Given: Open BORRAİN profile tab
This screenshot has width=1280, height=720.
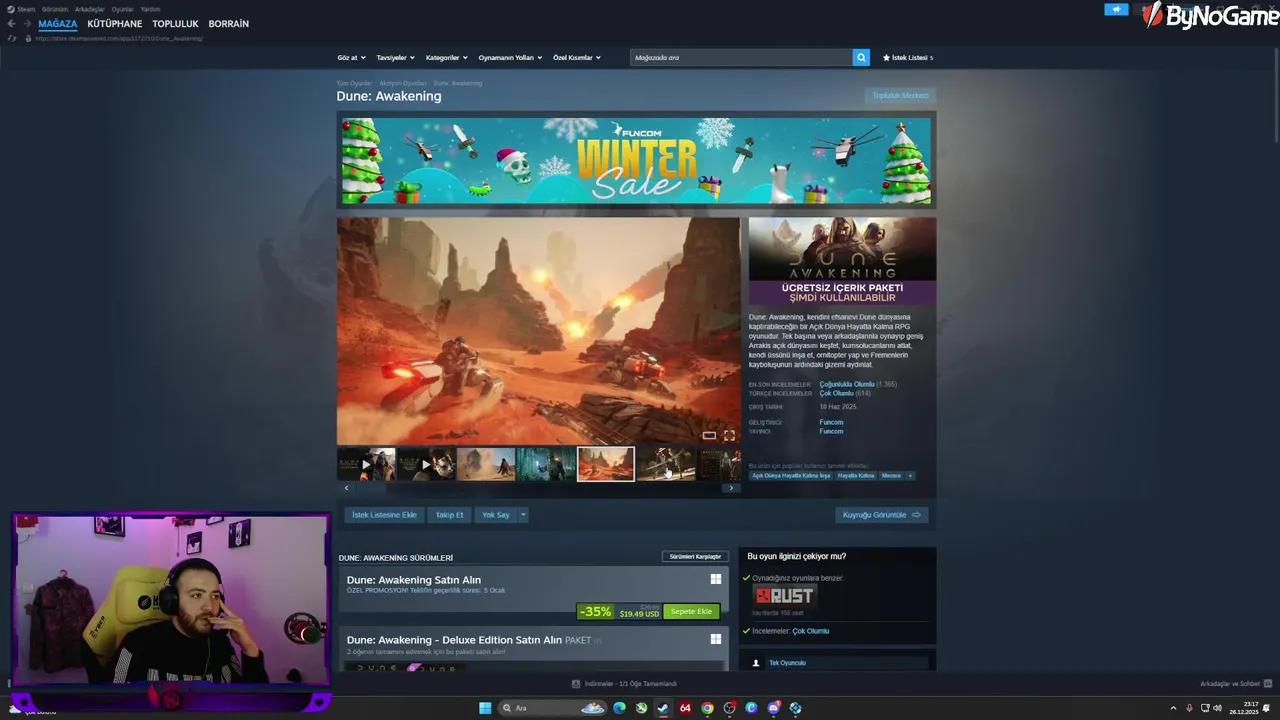Looking at the screenshot, I should [229, 24].
